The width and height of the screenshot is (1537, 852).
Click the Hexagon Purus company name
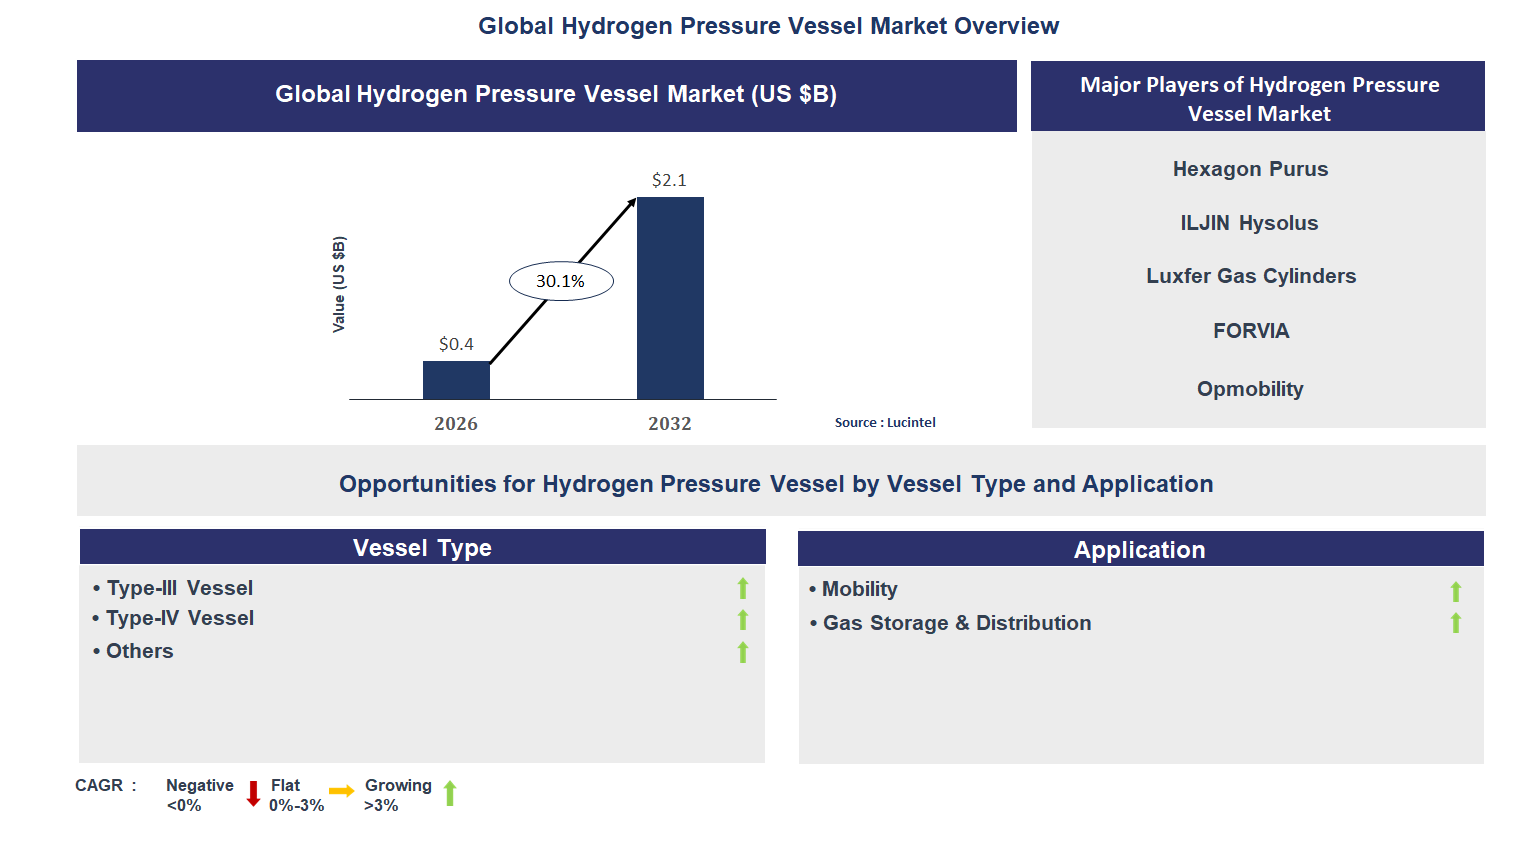click(x=1250, y=169)
